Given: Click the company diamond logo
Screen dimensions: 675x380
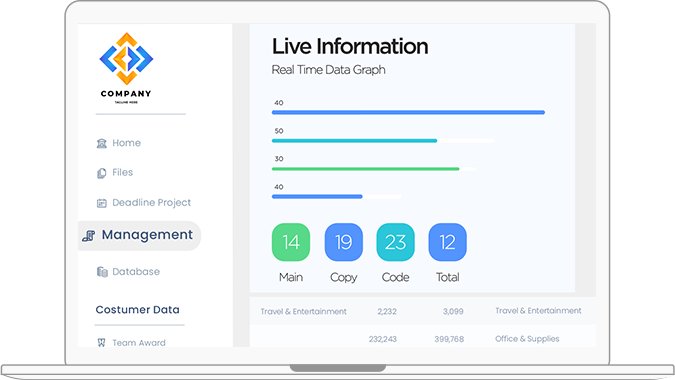Looking at the screenshot, I should click(126, 59).
